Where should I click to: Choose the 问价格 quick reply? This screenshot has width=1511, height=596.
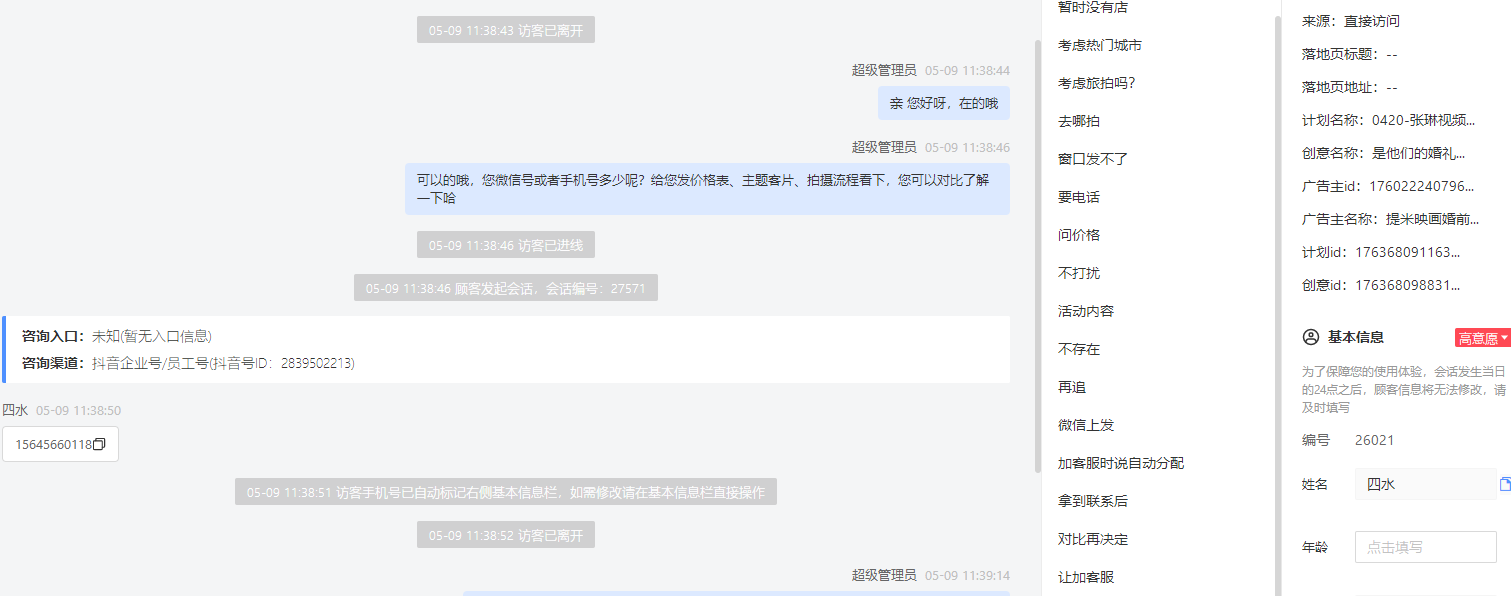[x=1079, y=235]
